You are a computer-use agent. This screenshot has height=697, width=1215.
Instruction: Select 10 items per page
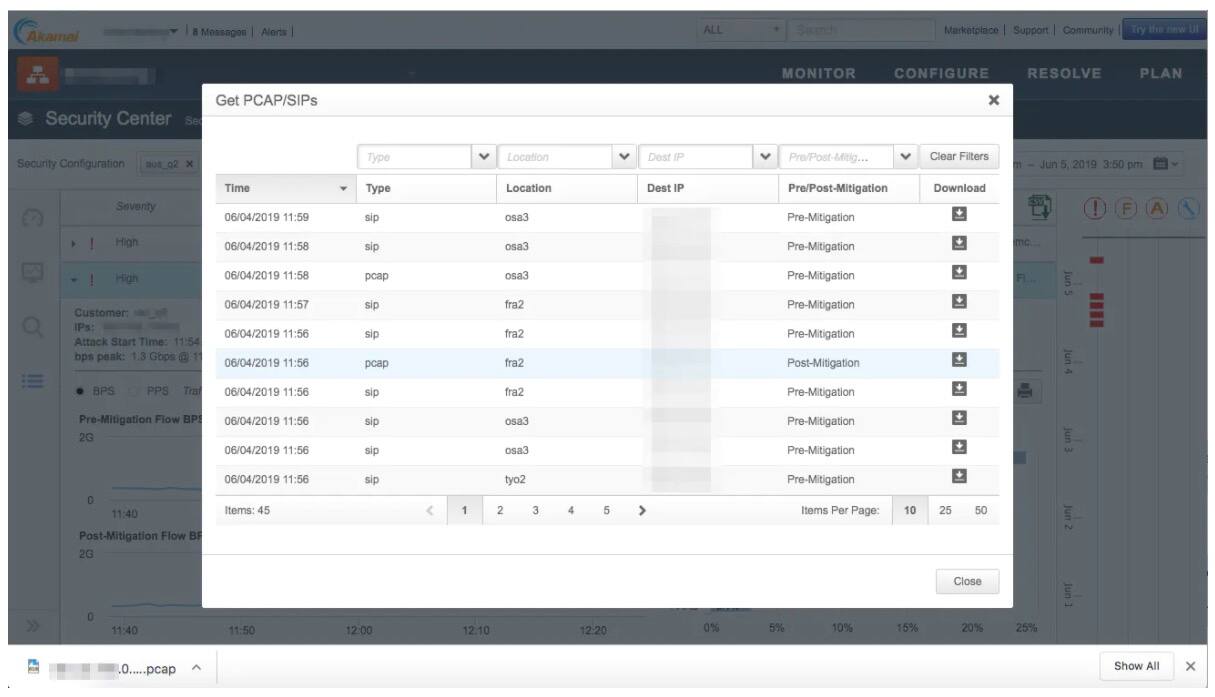pos(909,510)
